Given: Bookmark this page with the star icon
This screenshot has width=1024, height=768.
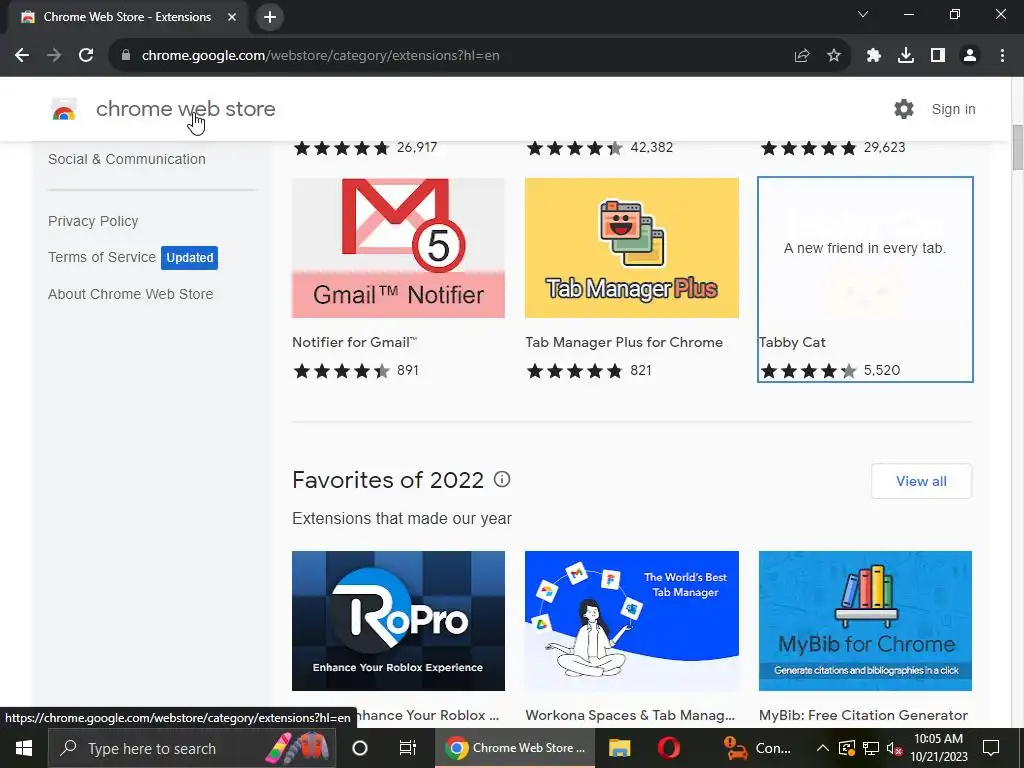Looking at the screenshot, I should pyautogui.click(x=834, y=56).
